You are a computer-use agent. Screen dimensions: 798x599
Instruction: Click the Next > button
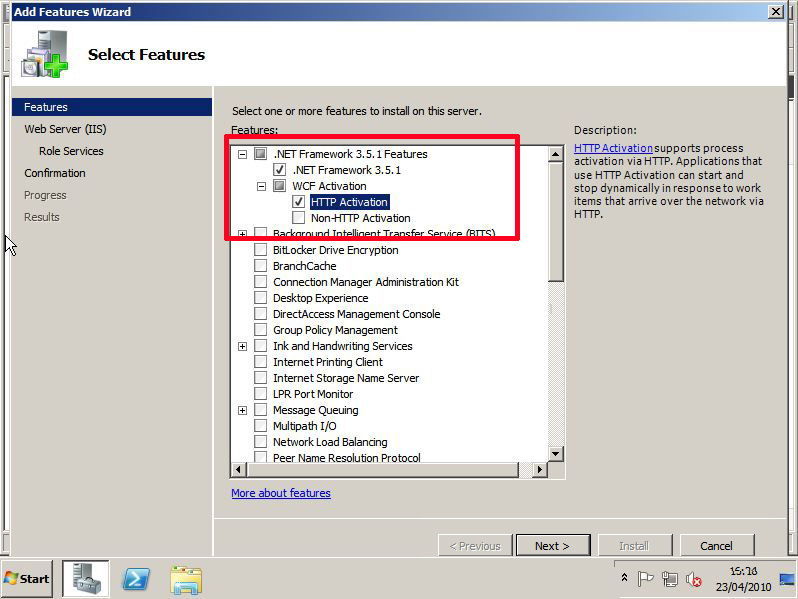pos(553,546)
